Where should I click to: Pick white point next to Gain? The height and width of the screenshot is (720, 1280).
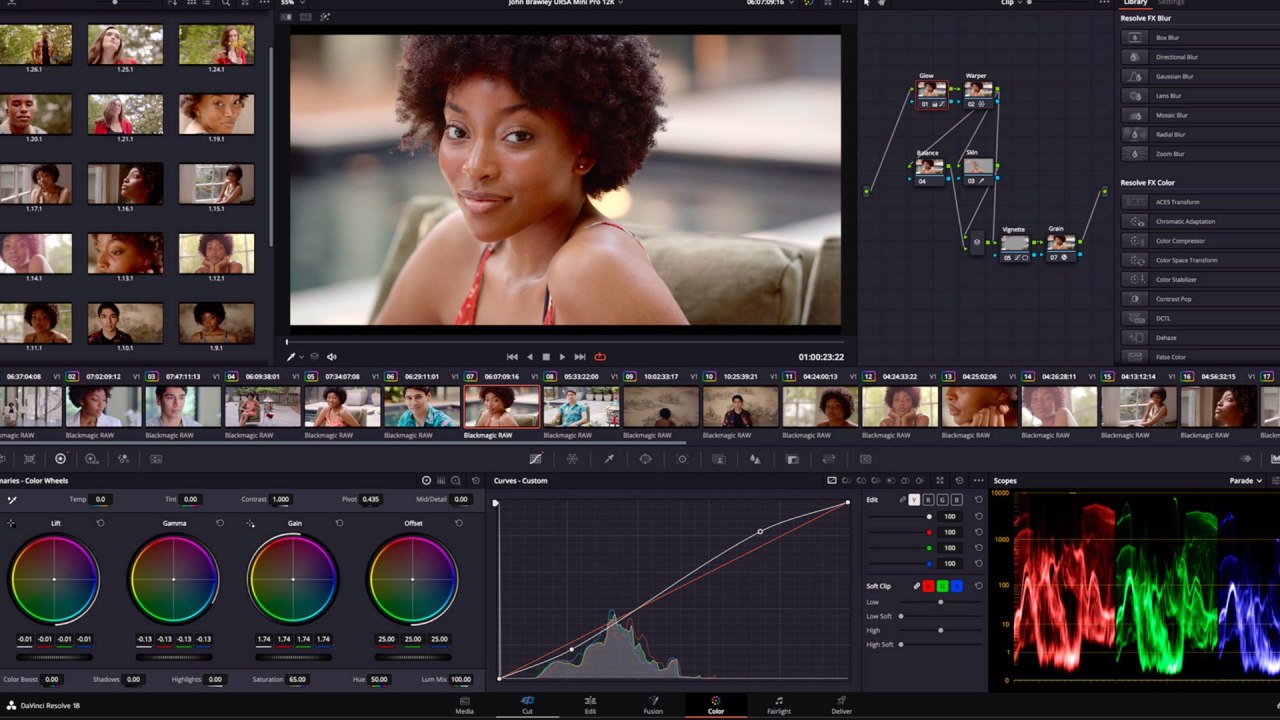pyautogui.click(x=250, y=523)
